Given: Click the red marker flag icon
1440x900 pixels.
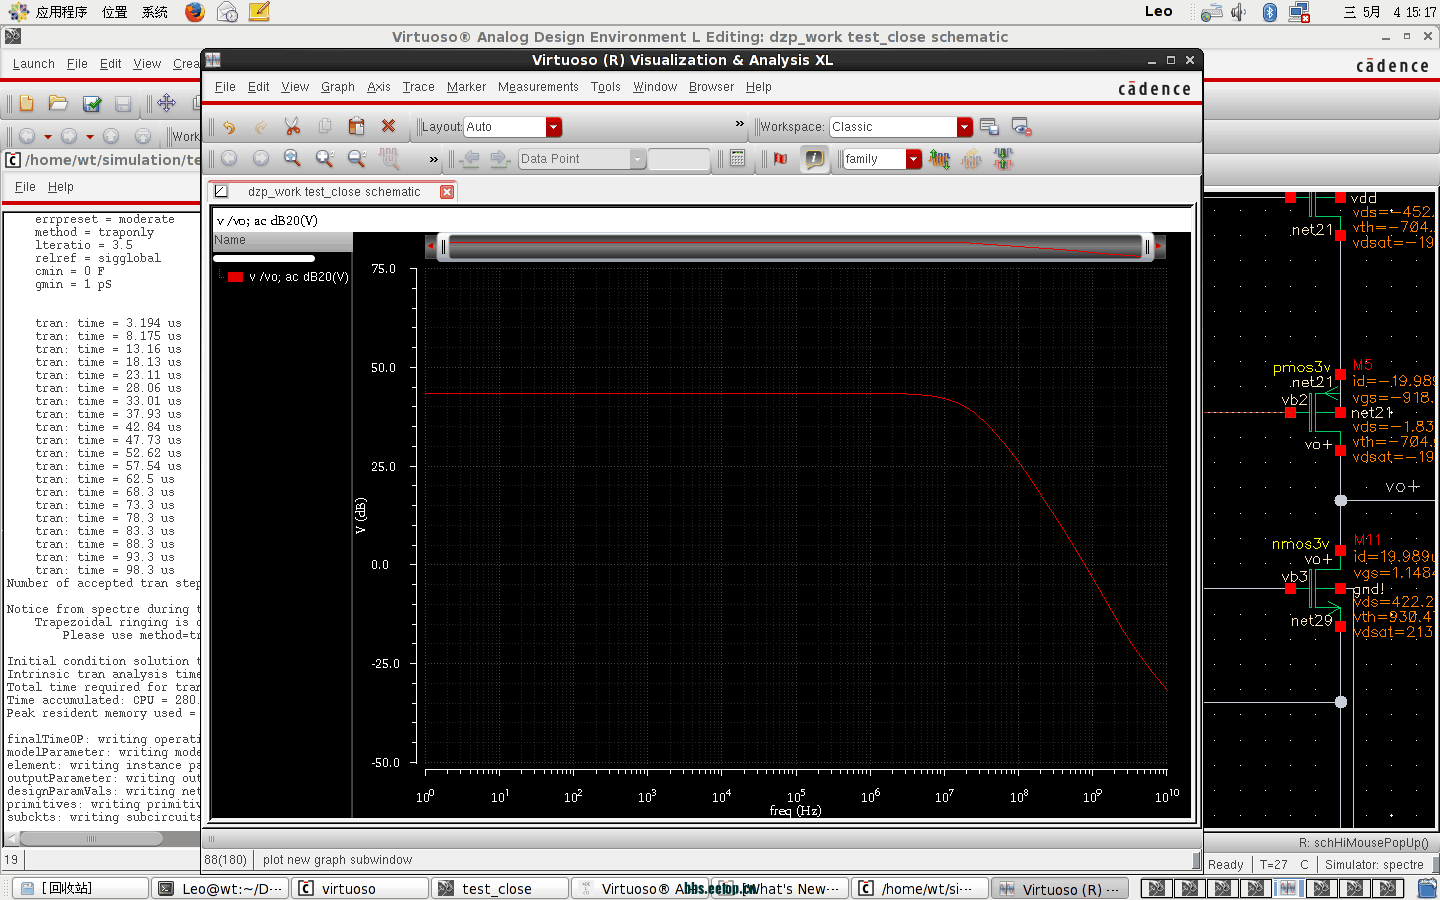Looking at the screenshot, I should (781, 158).
